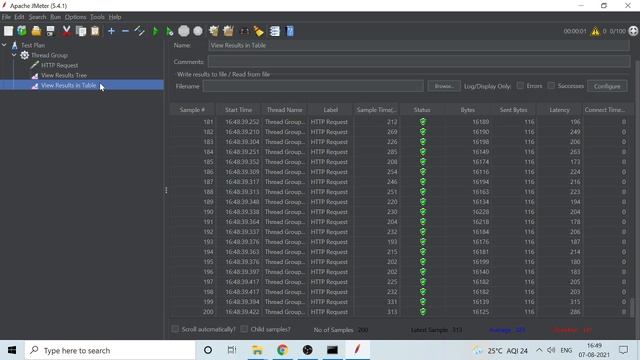Sort by the Start Time column header
This screenshot has height=360, width=640.
coord(238,110)
